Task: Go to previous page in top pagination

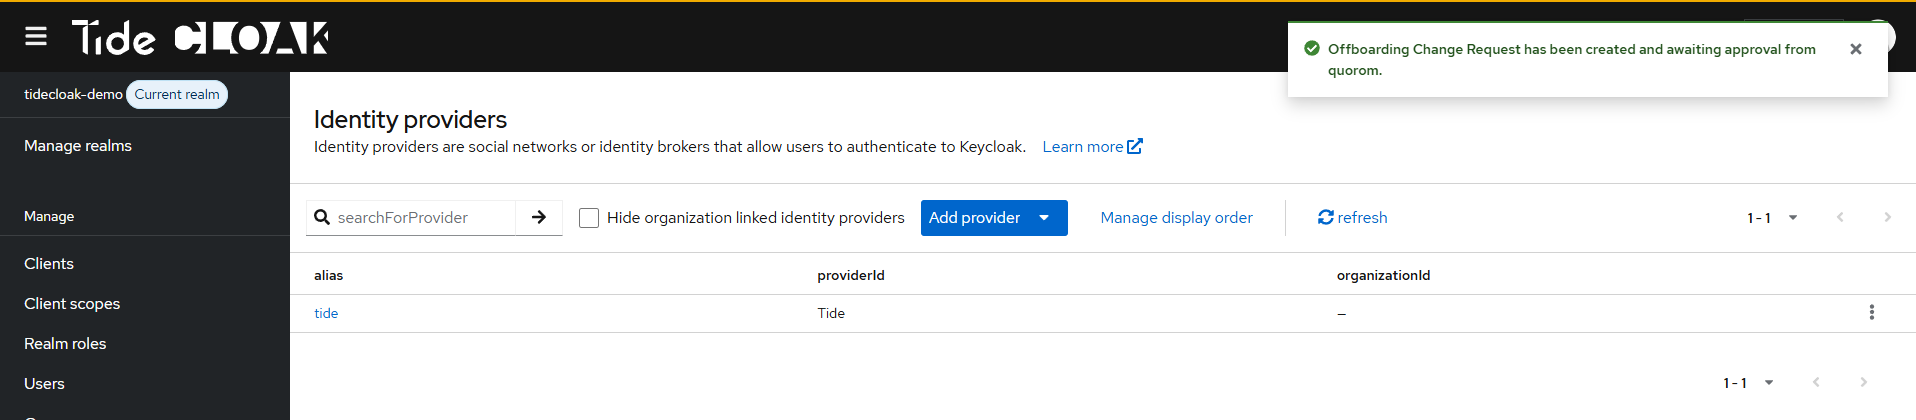Action: coord(1840,217)
